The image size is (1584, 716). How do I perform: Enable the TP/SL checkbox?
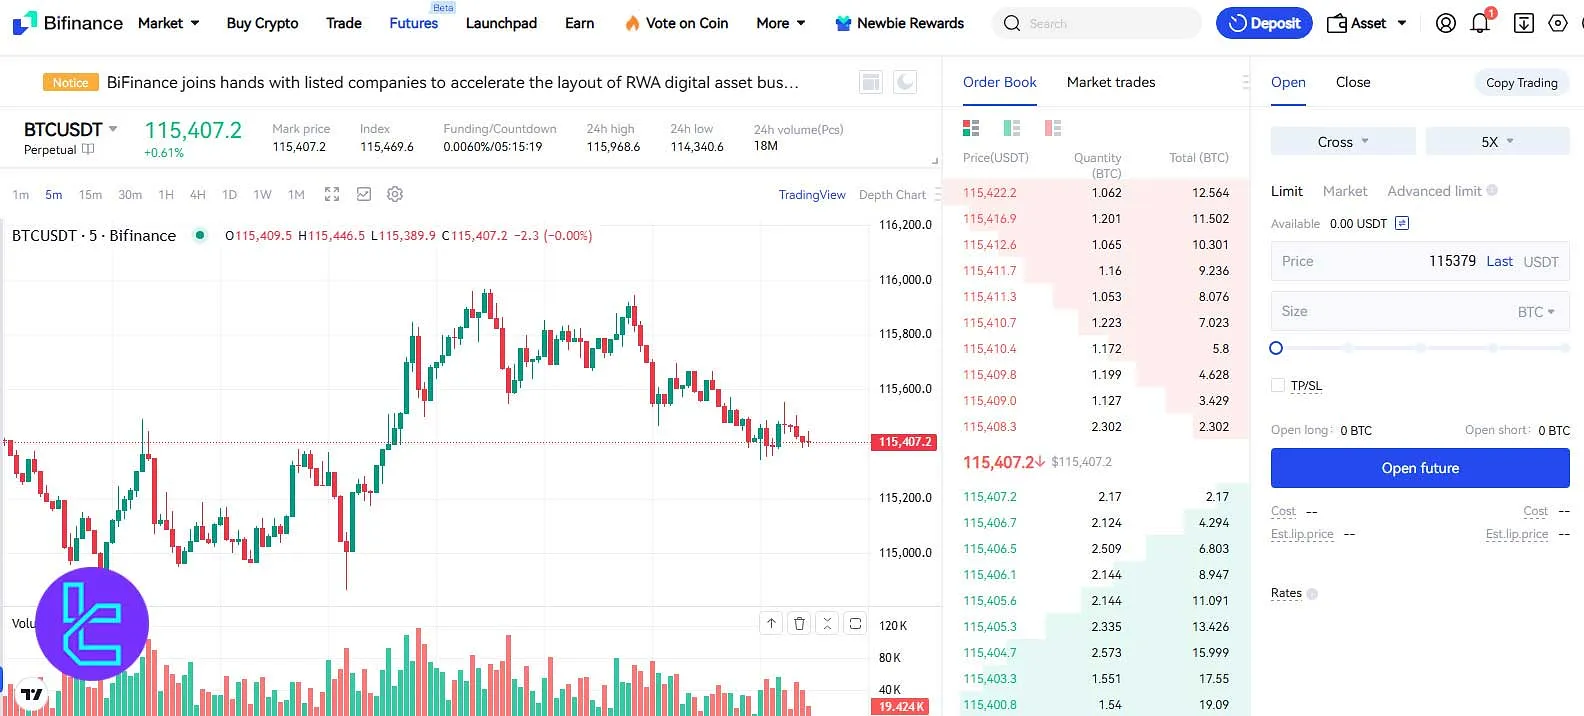1277,385
